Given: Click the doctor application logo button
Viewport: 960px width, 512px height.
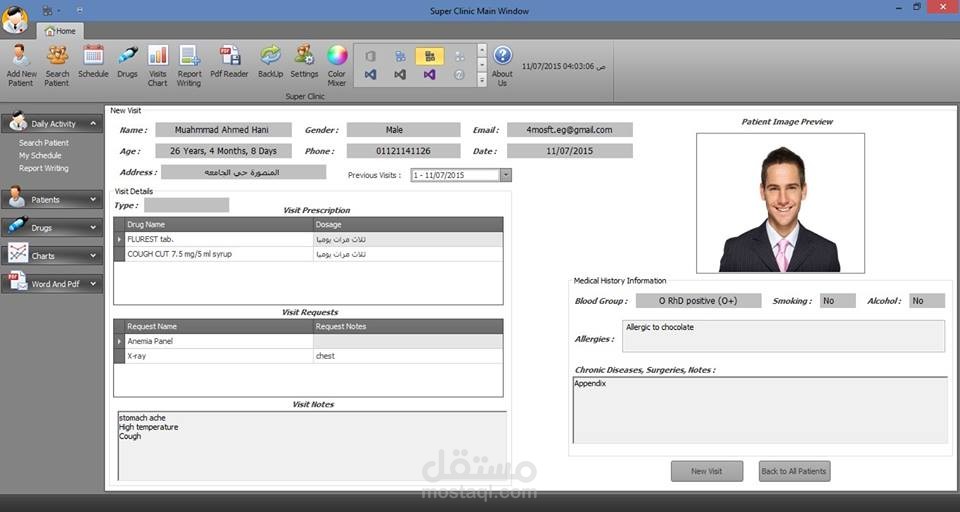Looking at the screenshot, I should pos(15,19).
